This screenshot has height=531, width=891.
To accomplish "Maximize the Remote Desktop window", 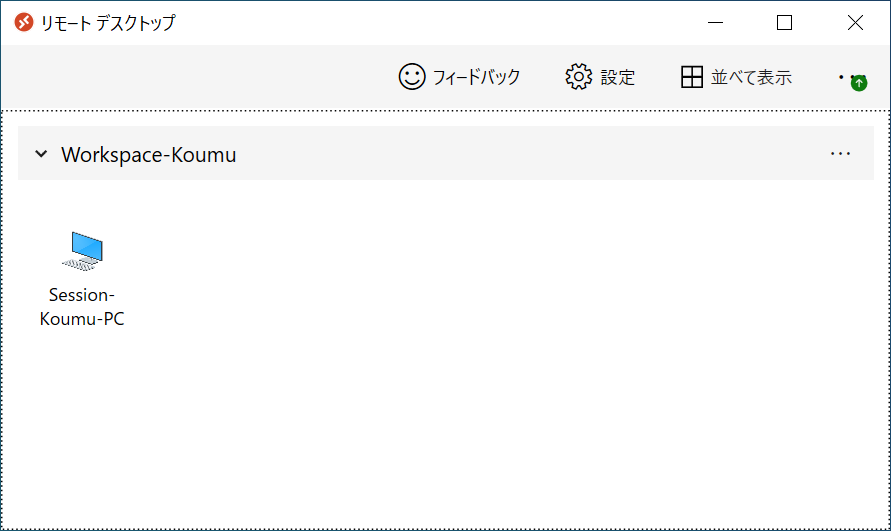I will (784, 22).
